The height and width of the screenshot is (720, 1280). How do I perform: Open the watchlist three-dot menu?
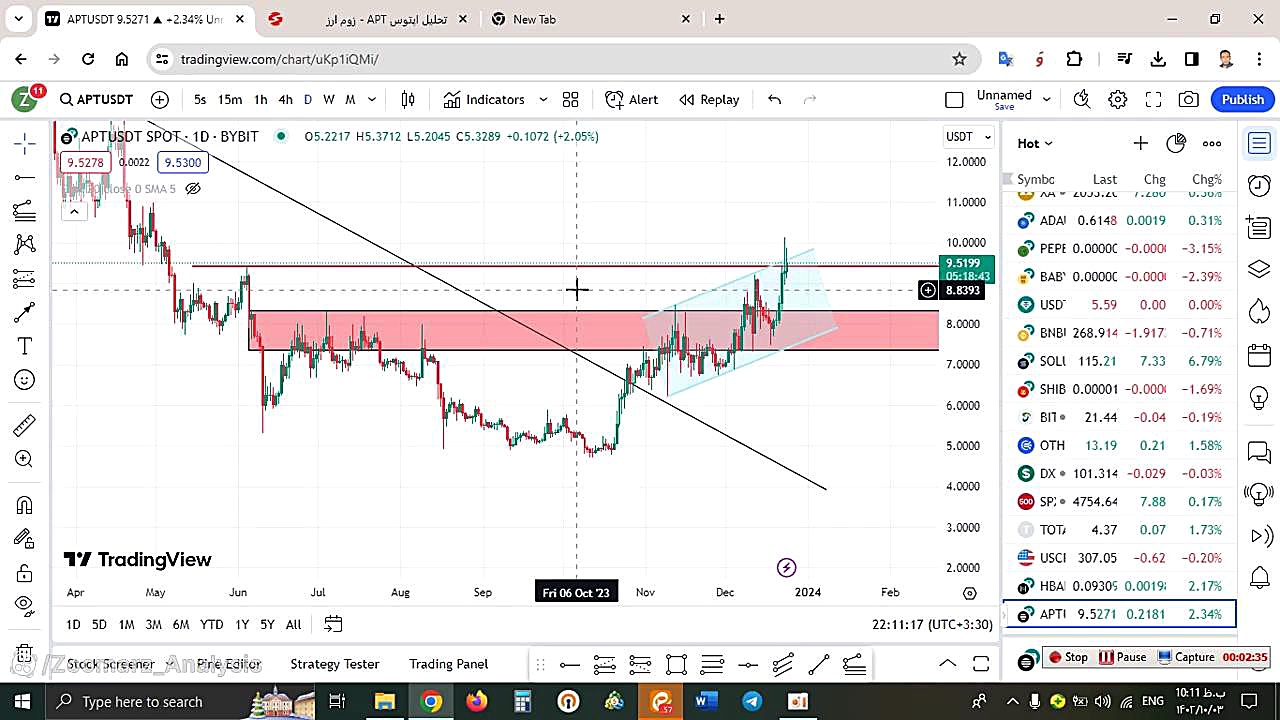pos(1212,143)
